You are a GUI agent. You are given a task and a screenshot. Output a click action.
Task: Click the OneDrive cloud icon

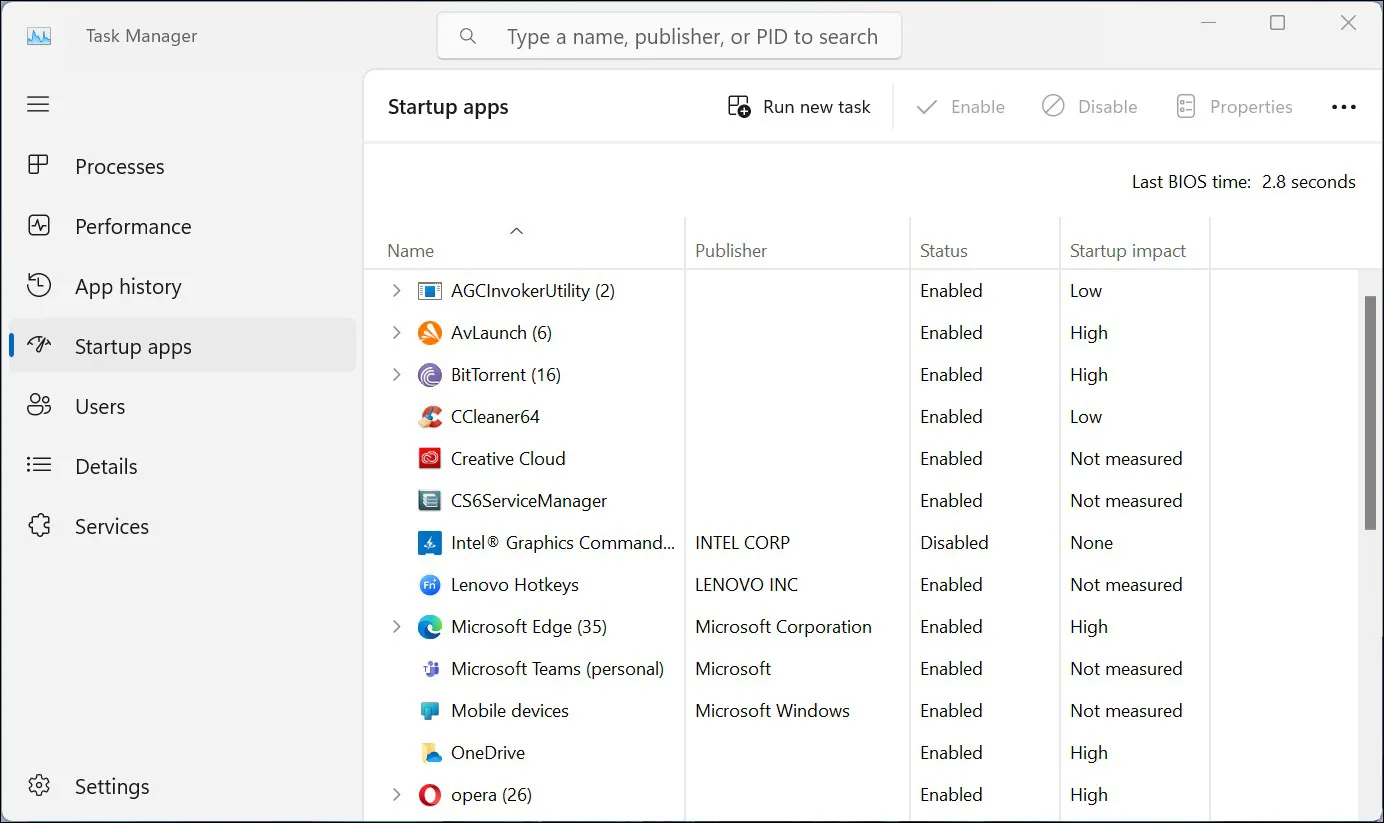[429, 752]
